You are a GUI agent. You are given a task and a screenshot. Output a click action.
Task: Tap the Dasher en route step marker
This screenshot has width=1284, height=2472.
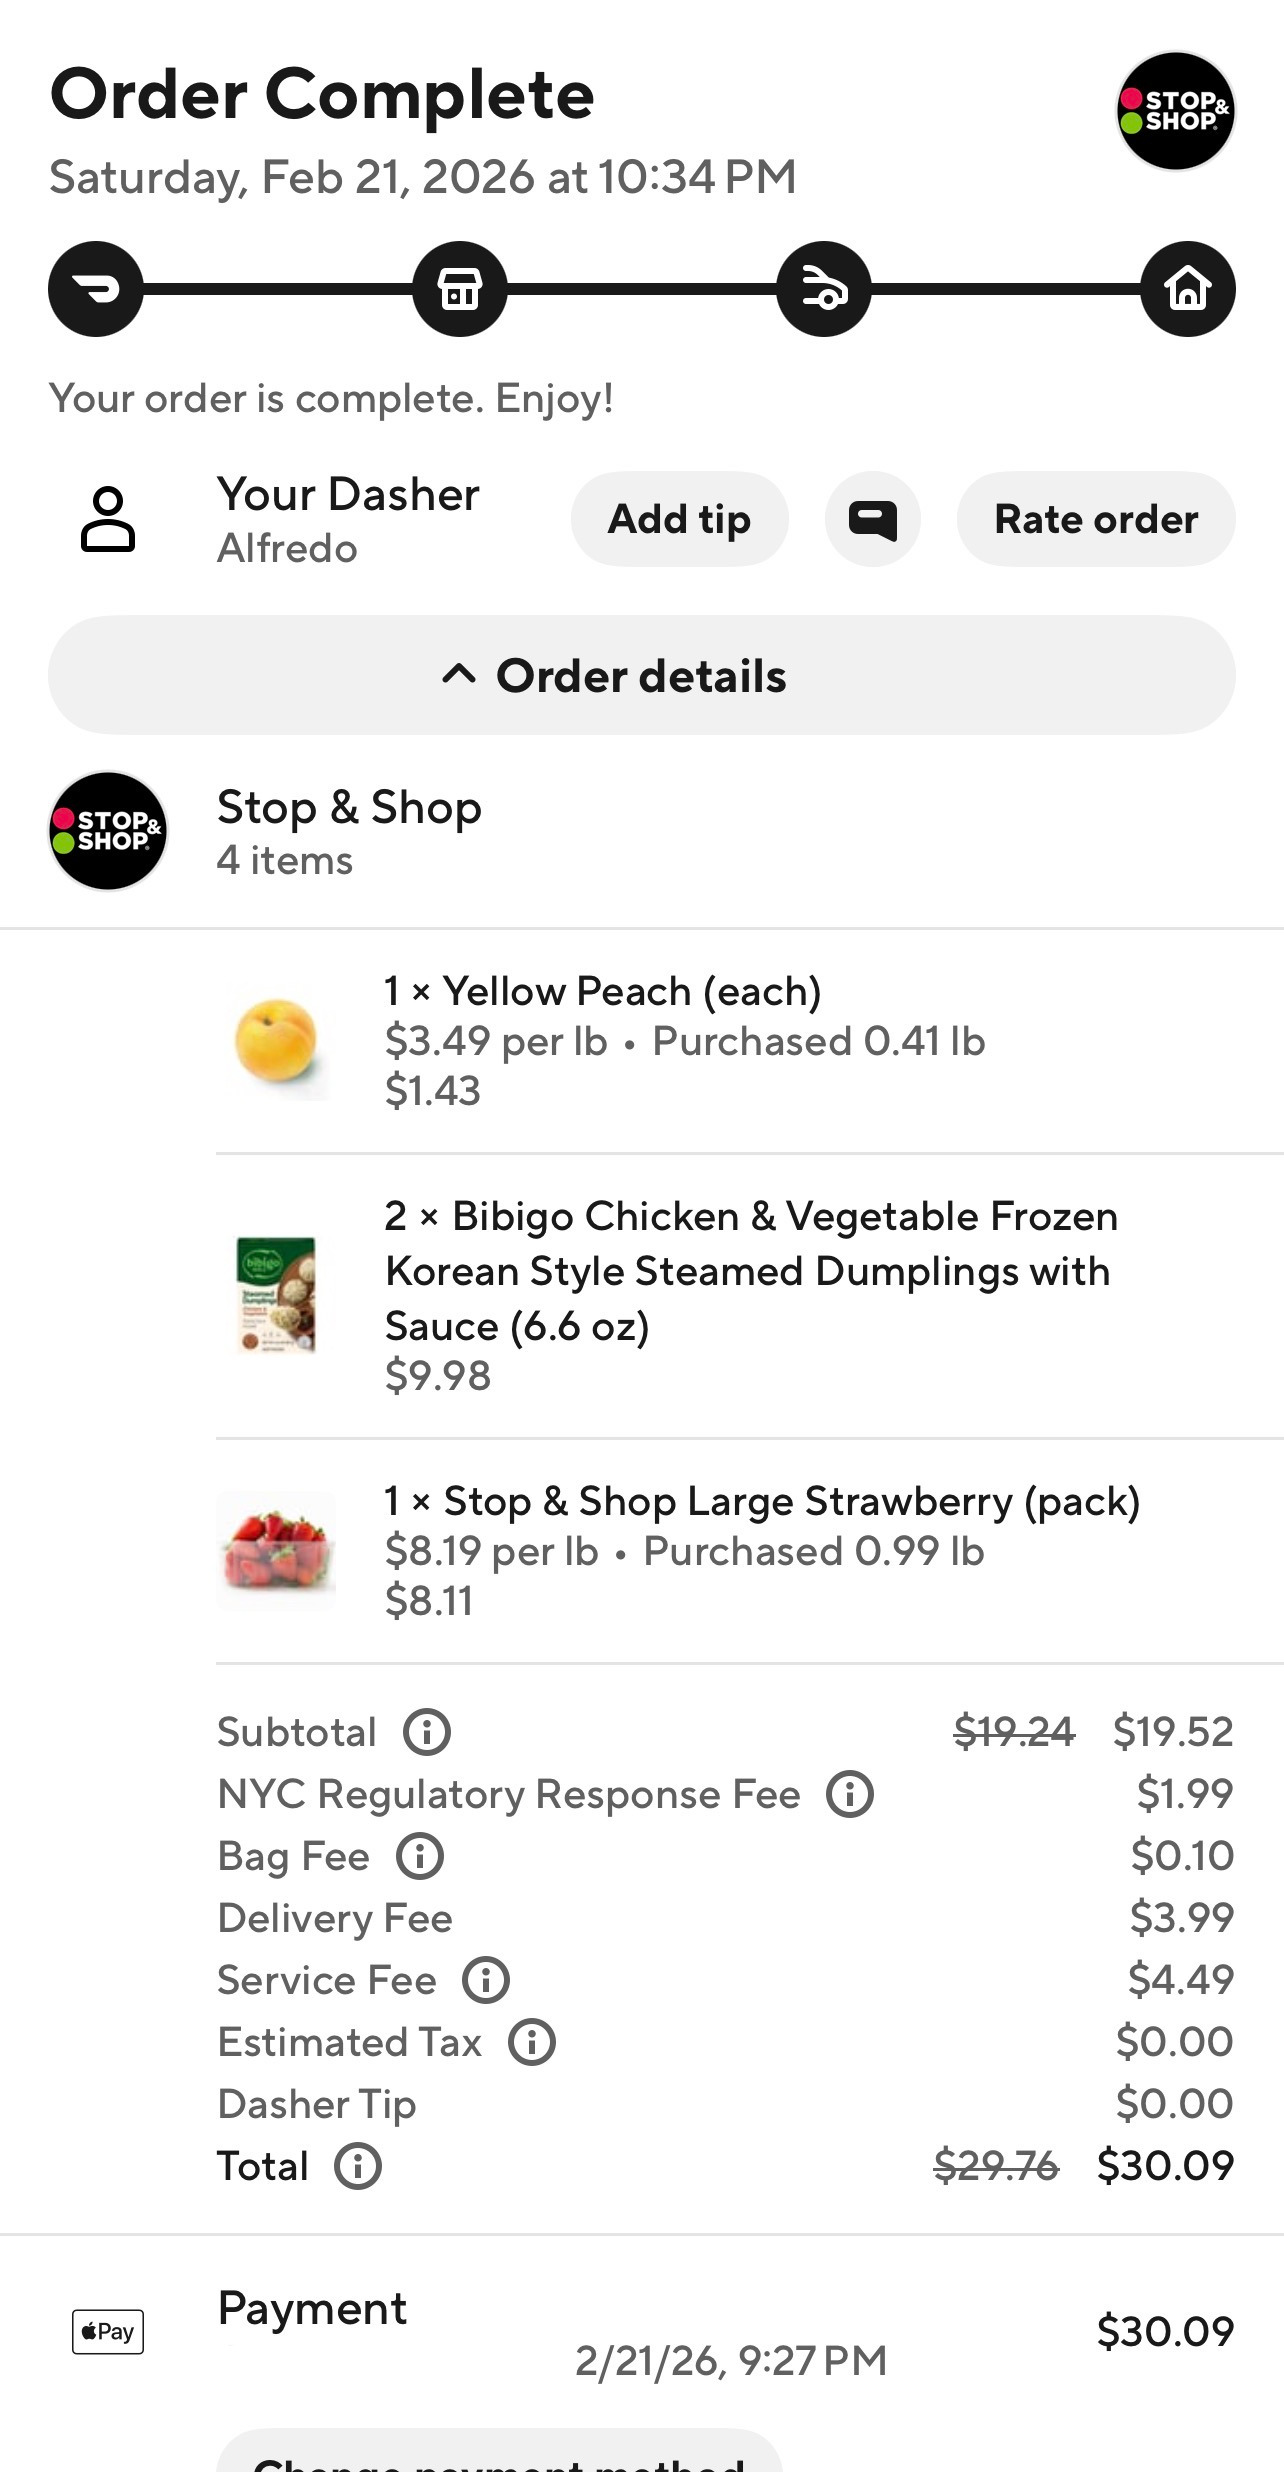tap(824, 290)
